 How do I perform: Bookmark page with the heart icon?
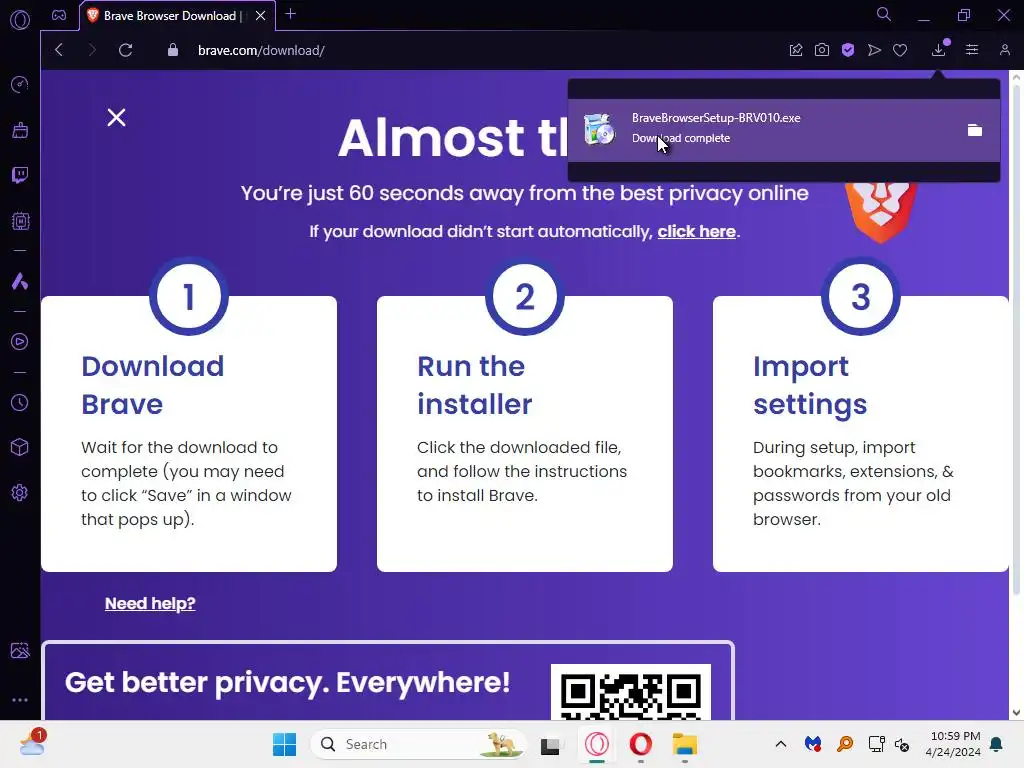(x=900, y=50)
